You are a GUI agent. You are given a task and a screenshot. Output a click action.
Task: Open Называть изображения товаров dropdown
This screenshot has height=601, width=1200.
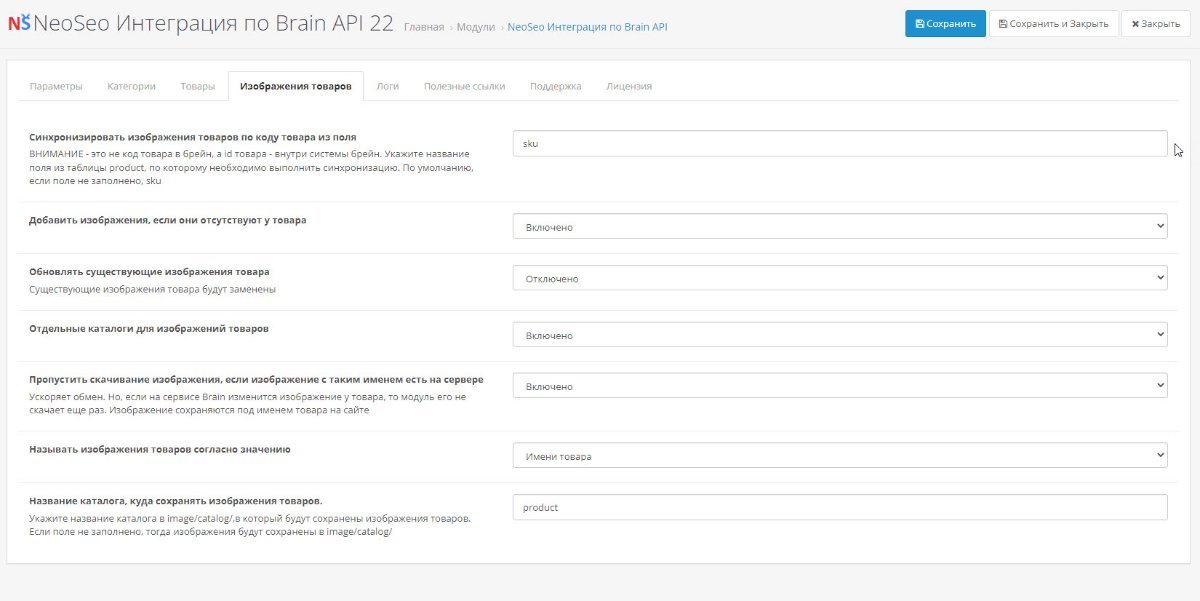pyautogui.click(x=840, y=457)
